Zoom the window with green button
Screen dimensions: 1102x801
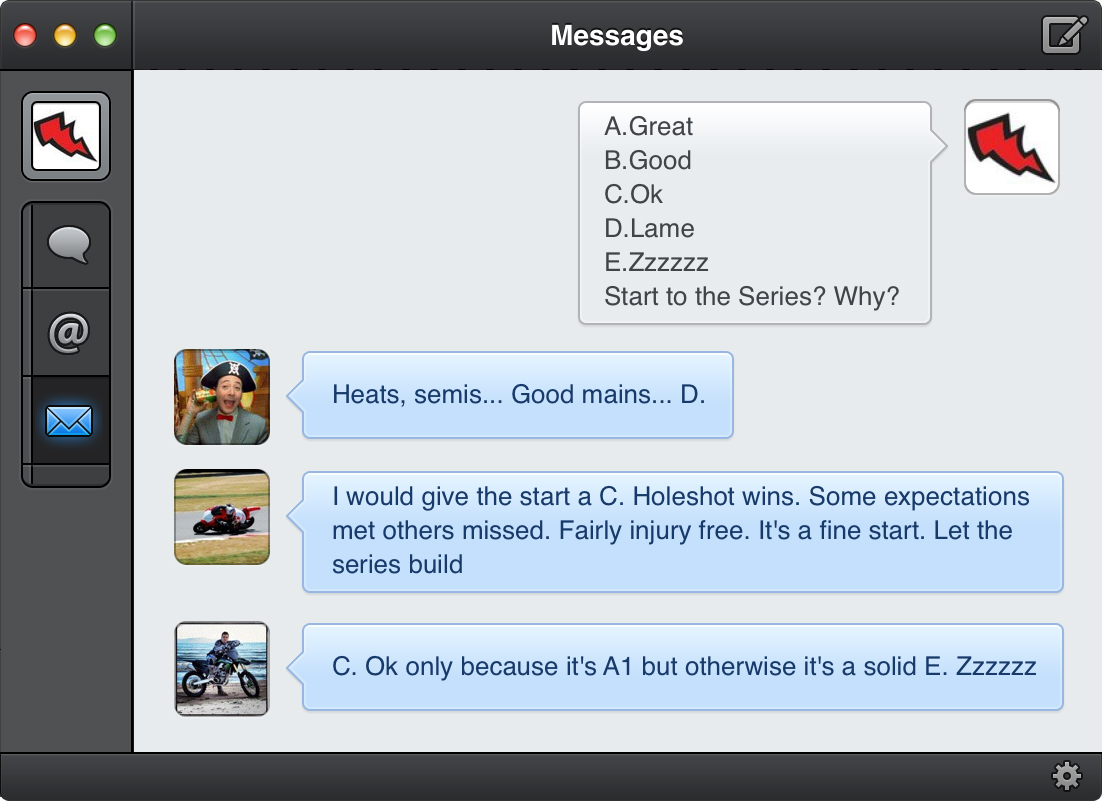105,37
